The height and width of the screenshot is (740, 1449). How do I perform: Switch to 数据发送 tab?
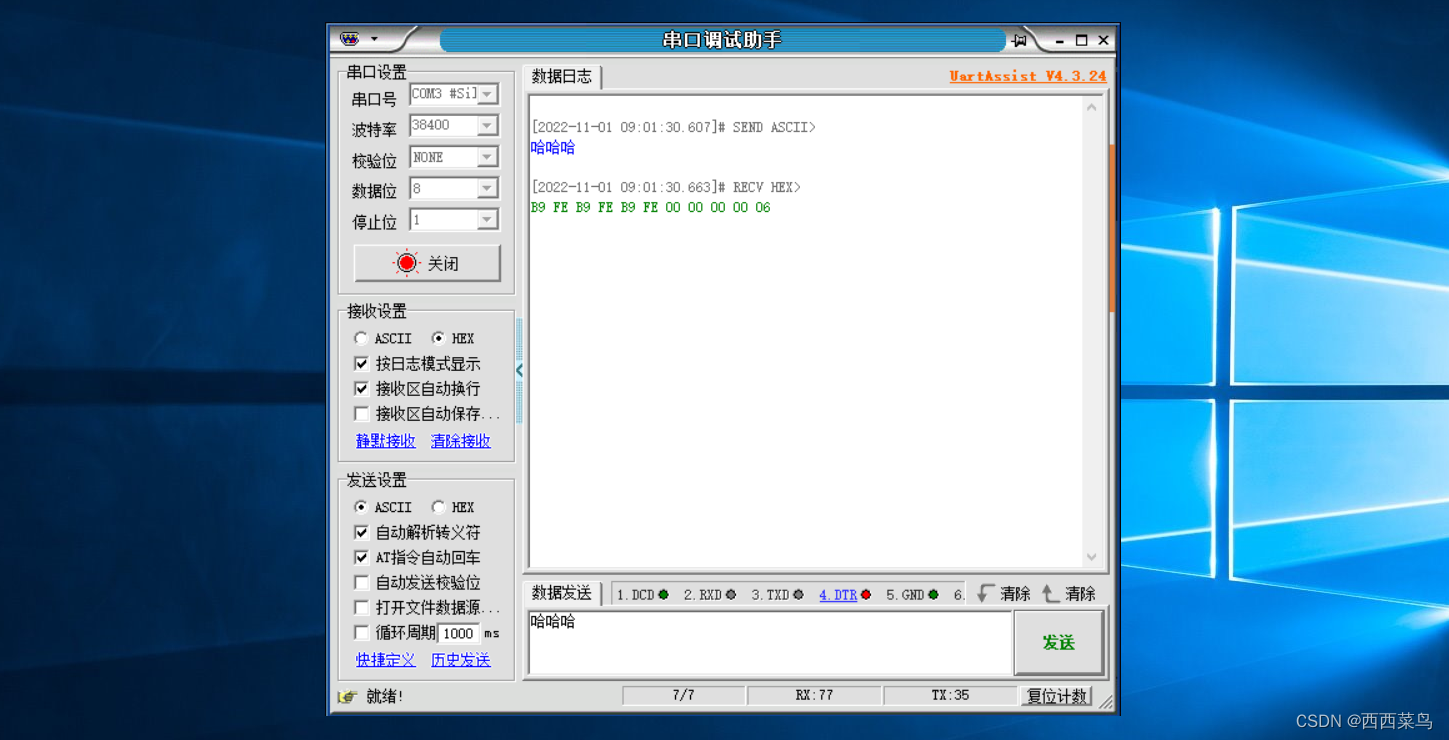tap(562, 593)
